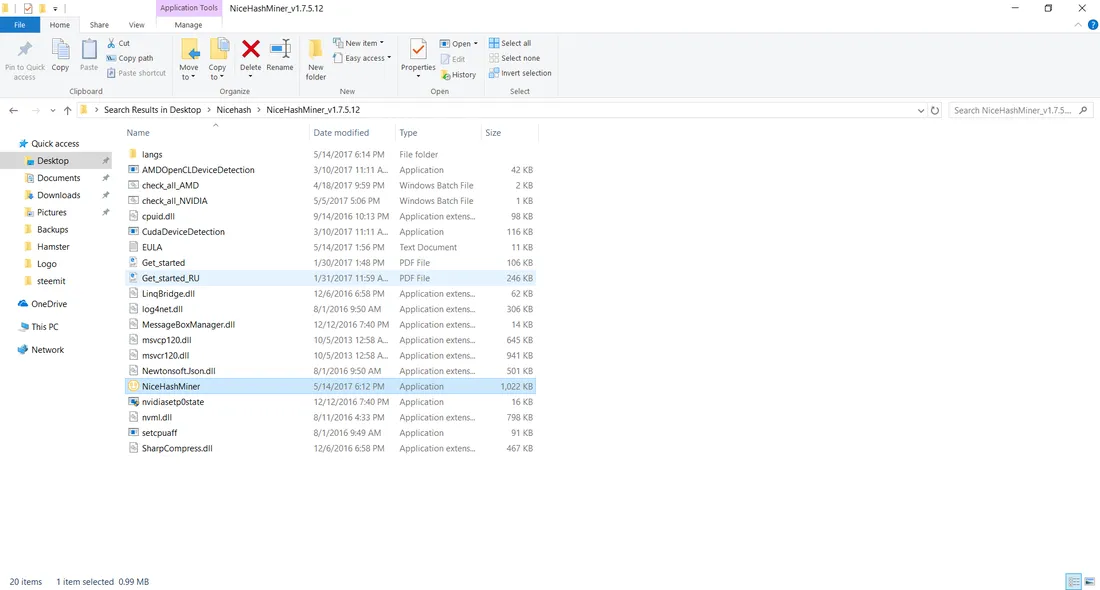Open the New item dropdown

358,43
